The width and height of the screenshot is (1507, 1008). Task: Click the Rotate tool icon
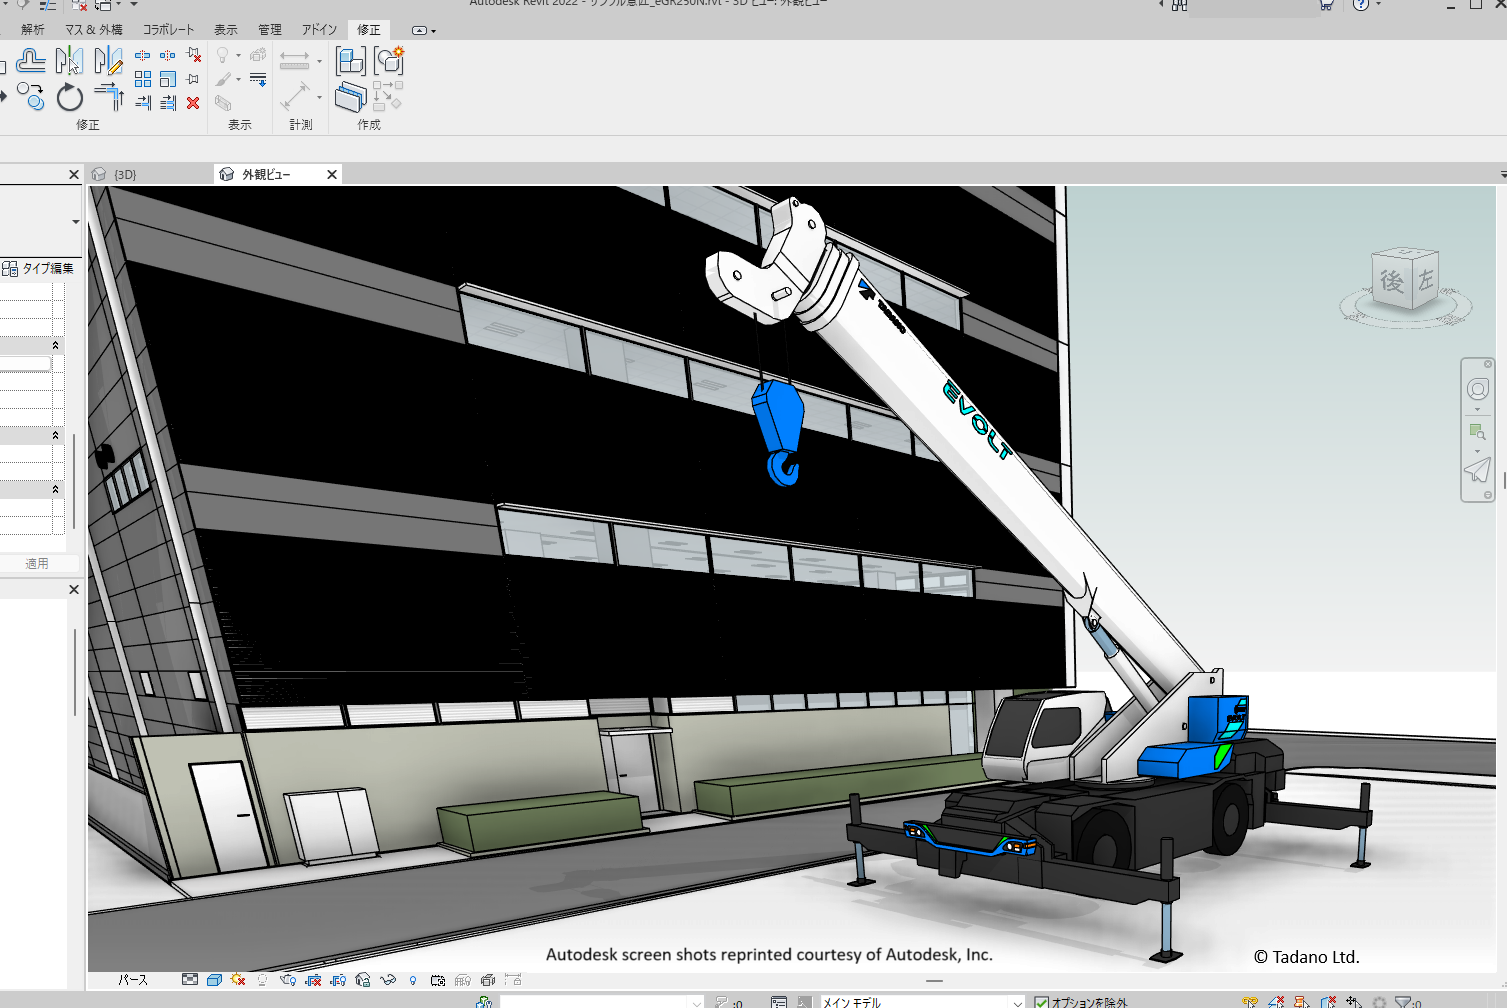tap(69, 97)
